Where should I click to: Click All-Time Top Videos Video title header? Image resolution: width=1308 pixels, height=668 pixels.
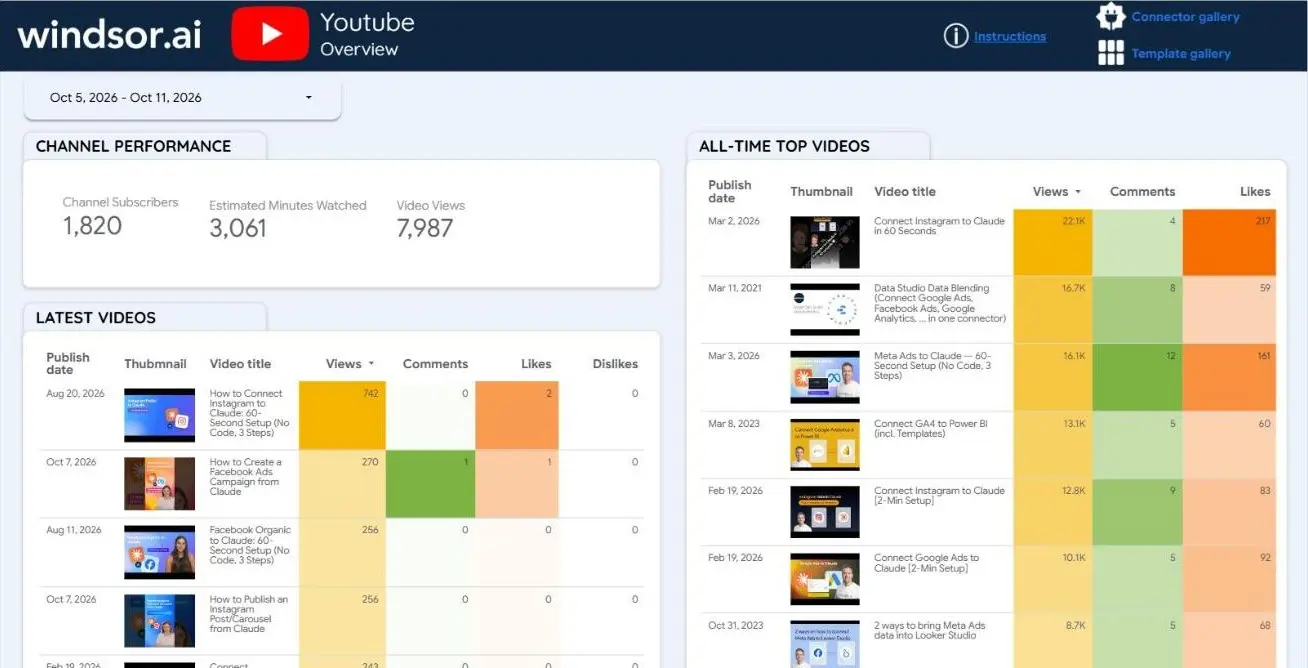pyautogui.click(x=905, y=192)
